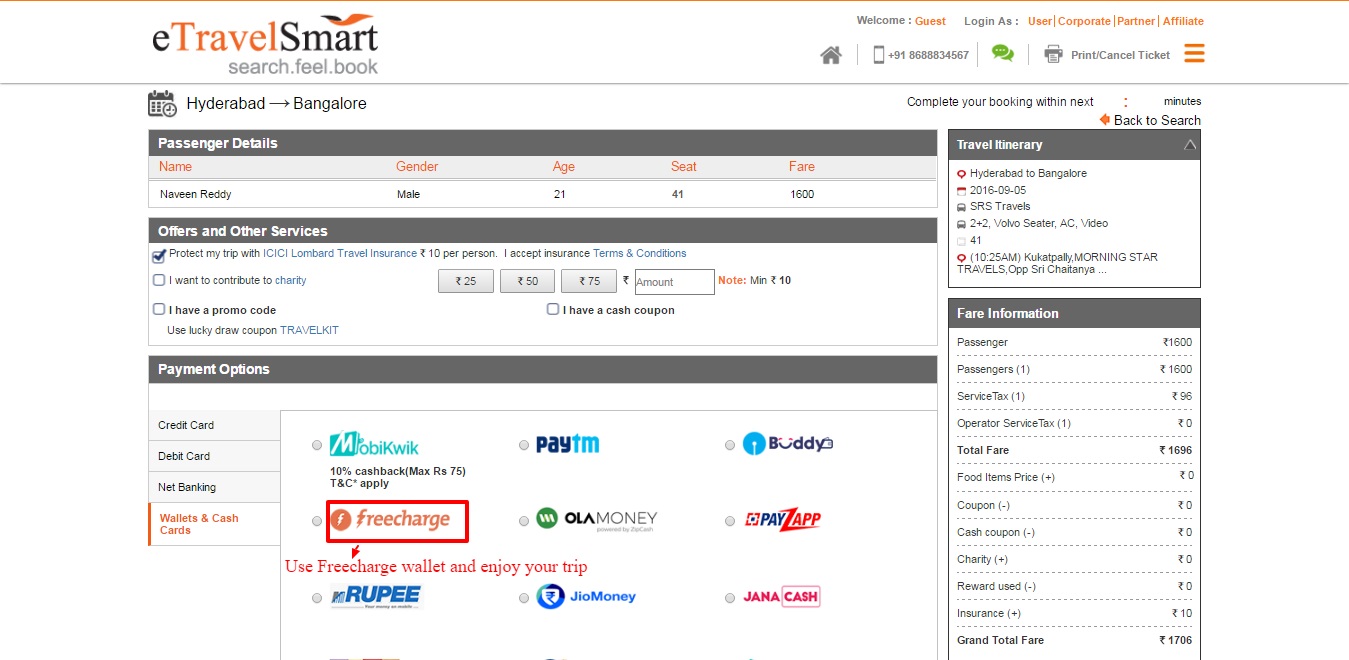1349x660 pixels.
Task: Log in as Affiliate
Action: tap(1182, 21)
